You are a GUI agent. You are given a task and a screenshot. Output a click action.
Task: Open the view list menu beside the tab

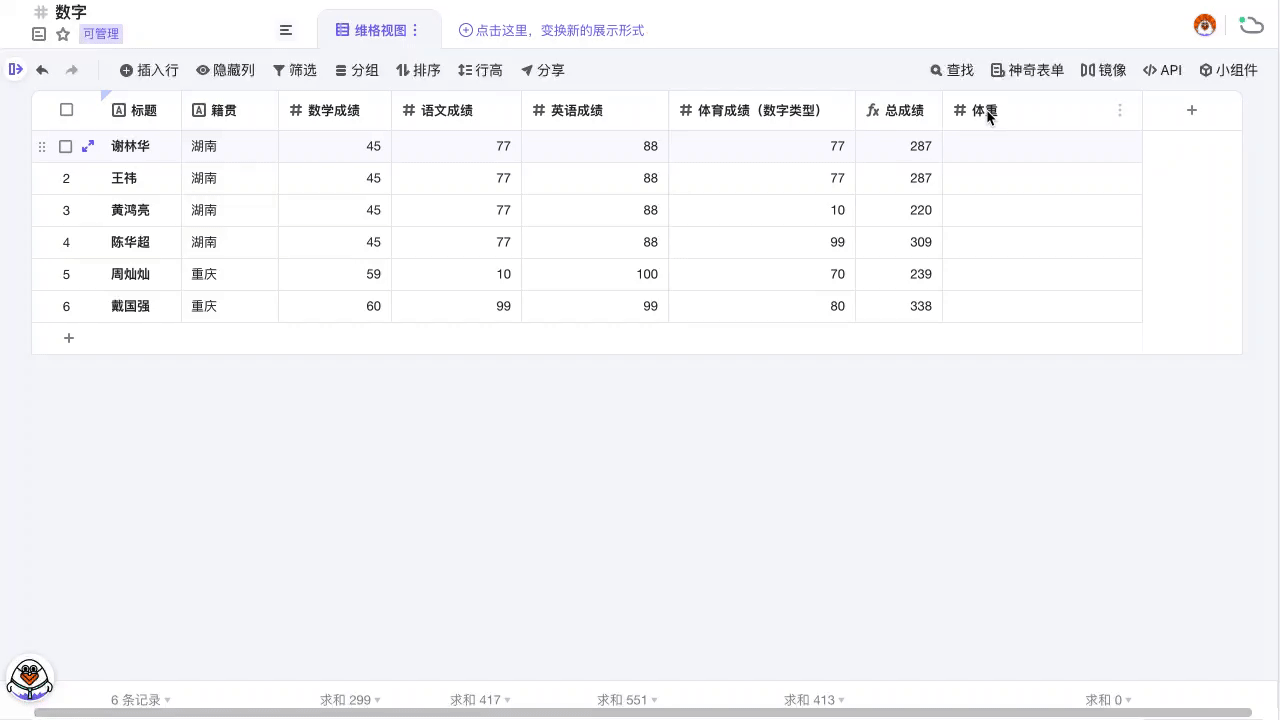(x=286, y=30)
